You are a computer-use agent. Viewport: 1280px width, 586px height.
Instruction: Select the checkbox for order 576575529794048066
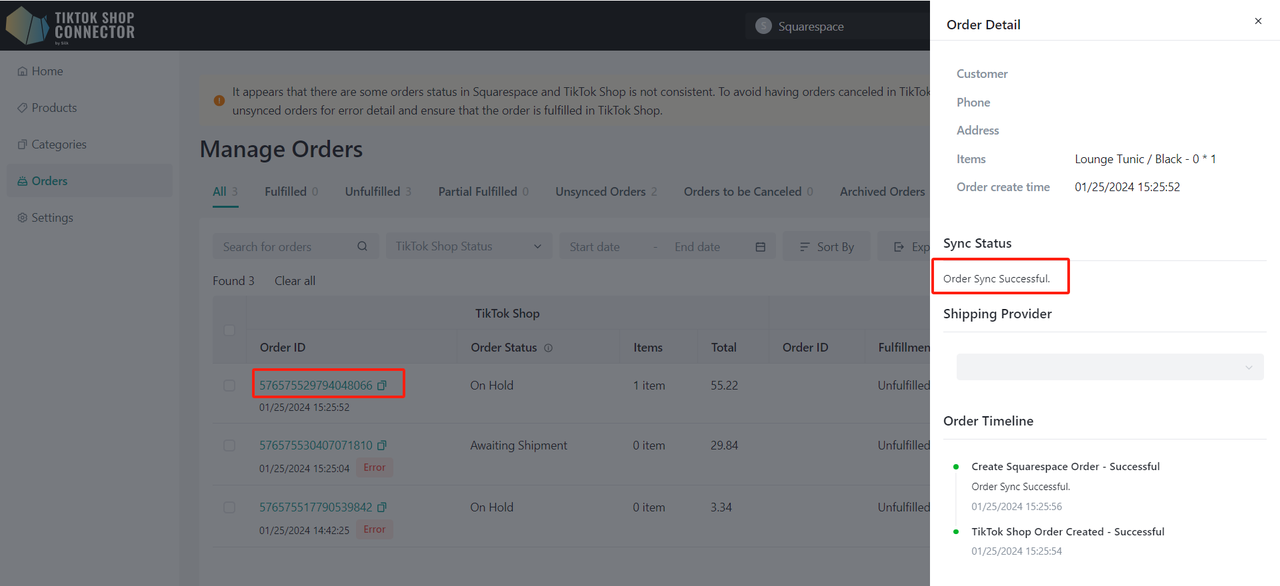pyautogui.click(x=229, y=385)
